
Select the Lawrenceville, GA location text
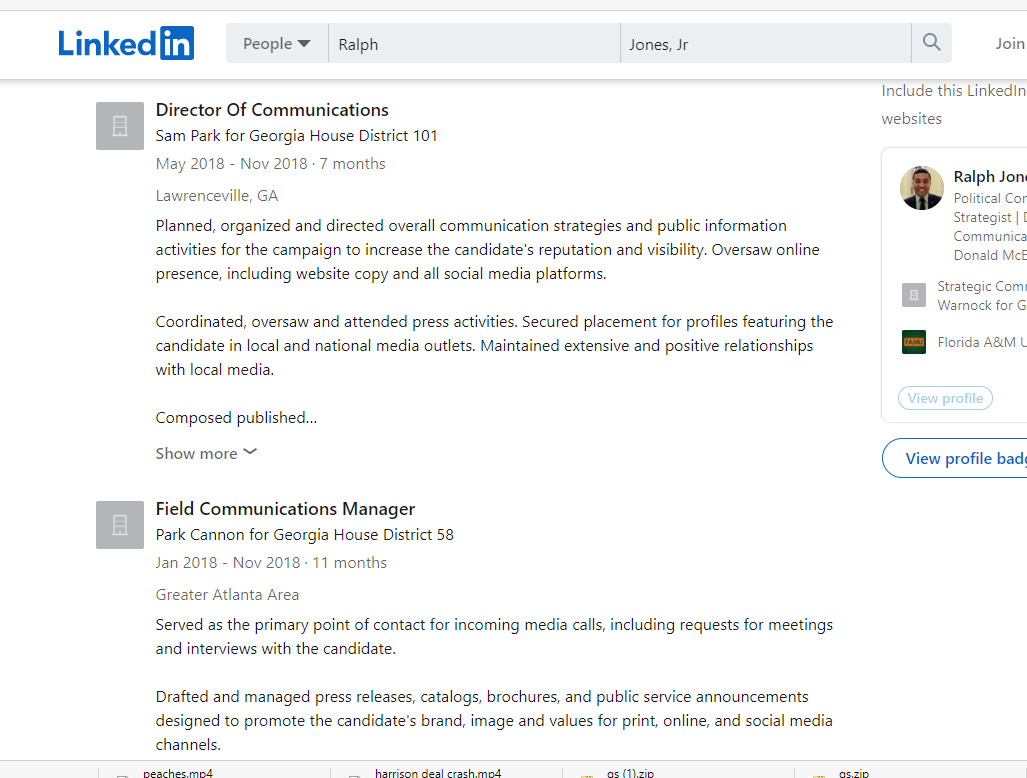coord(217,195)
